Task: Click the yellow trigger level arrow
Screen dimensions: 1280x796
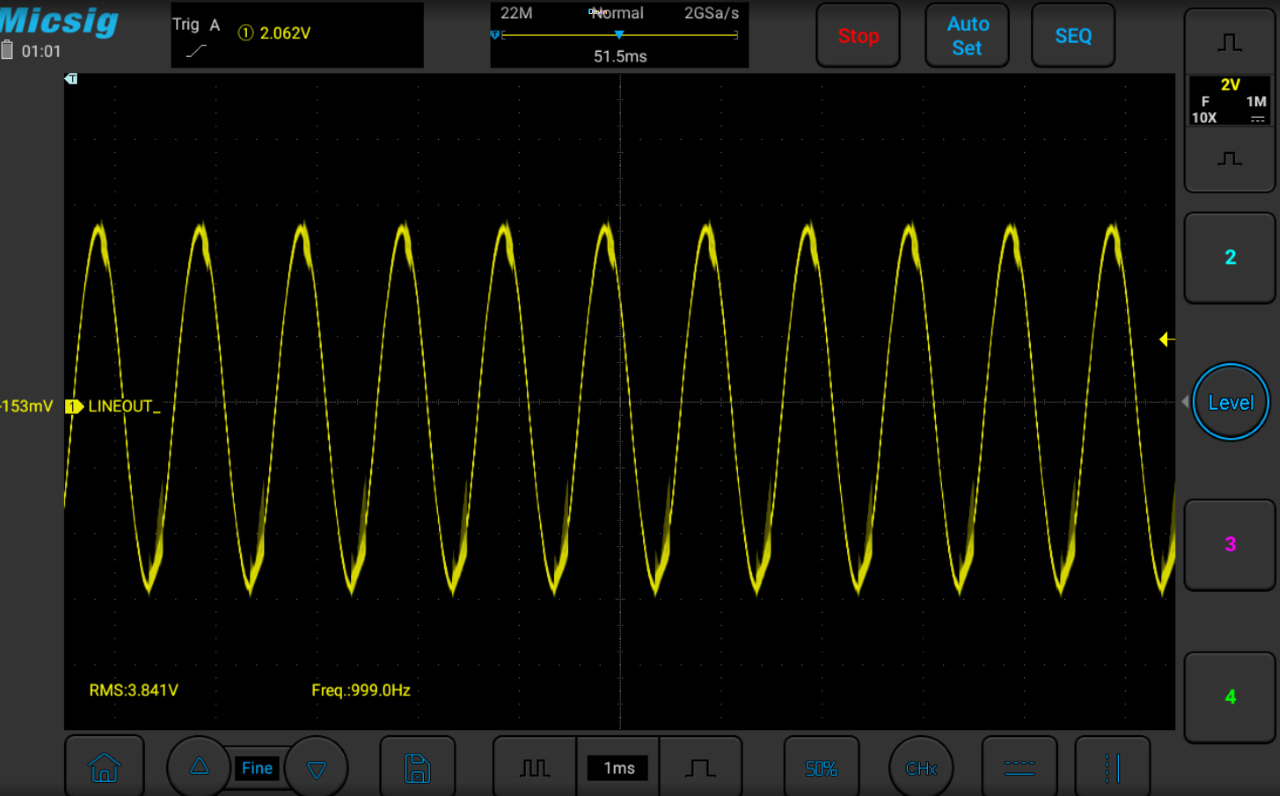Action: pos(1166,340)
